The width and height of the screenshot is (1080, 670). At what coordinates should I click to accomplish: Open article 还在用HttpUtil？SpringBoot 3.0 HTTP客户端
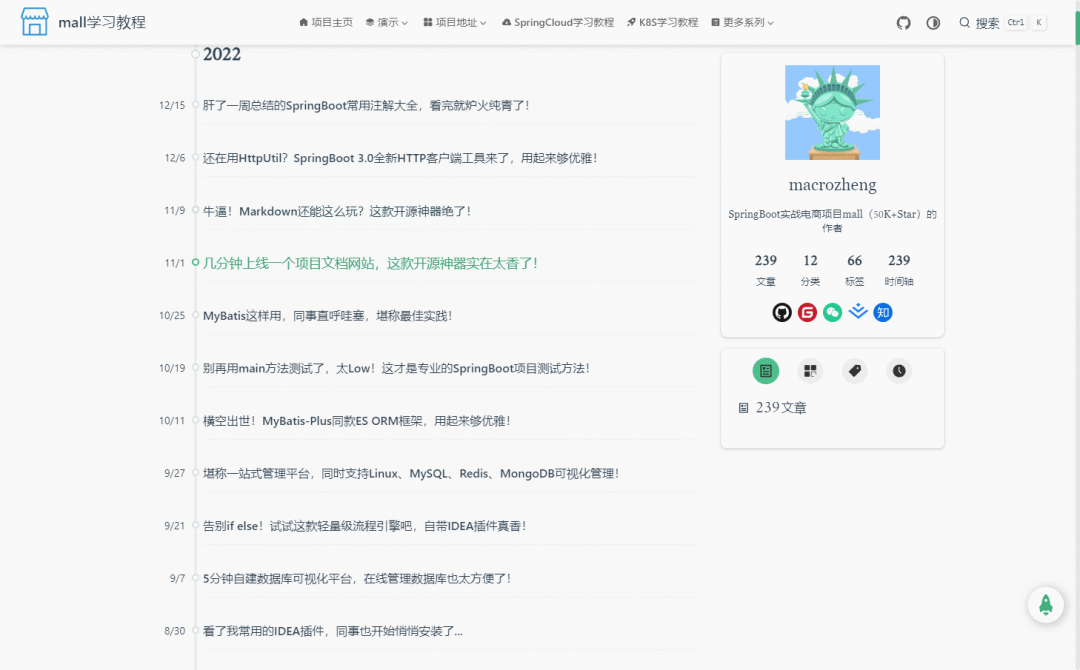tap(400, 158)
